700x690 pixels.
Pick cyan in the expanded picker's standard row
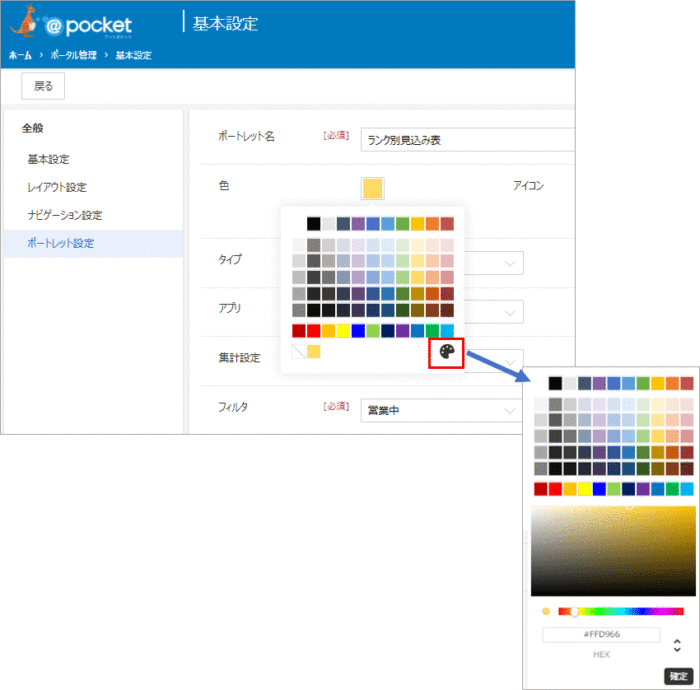(687, 489)
